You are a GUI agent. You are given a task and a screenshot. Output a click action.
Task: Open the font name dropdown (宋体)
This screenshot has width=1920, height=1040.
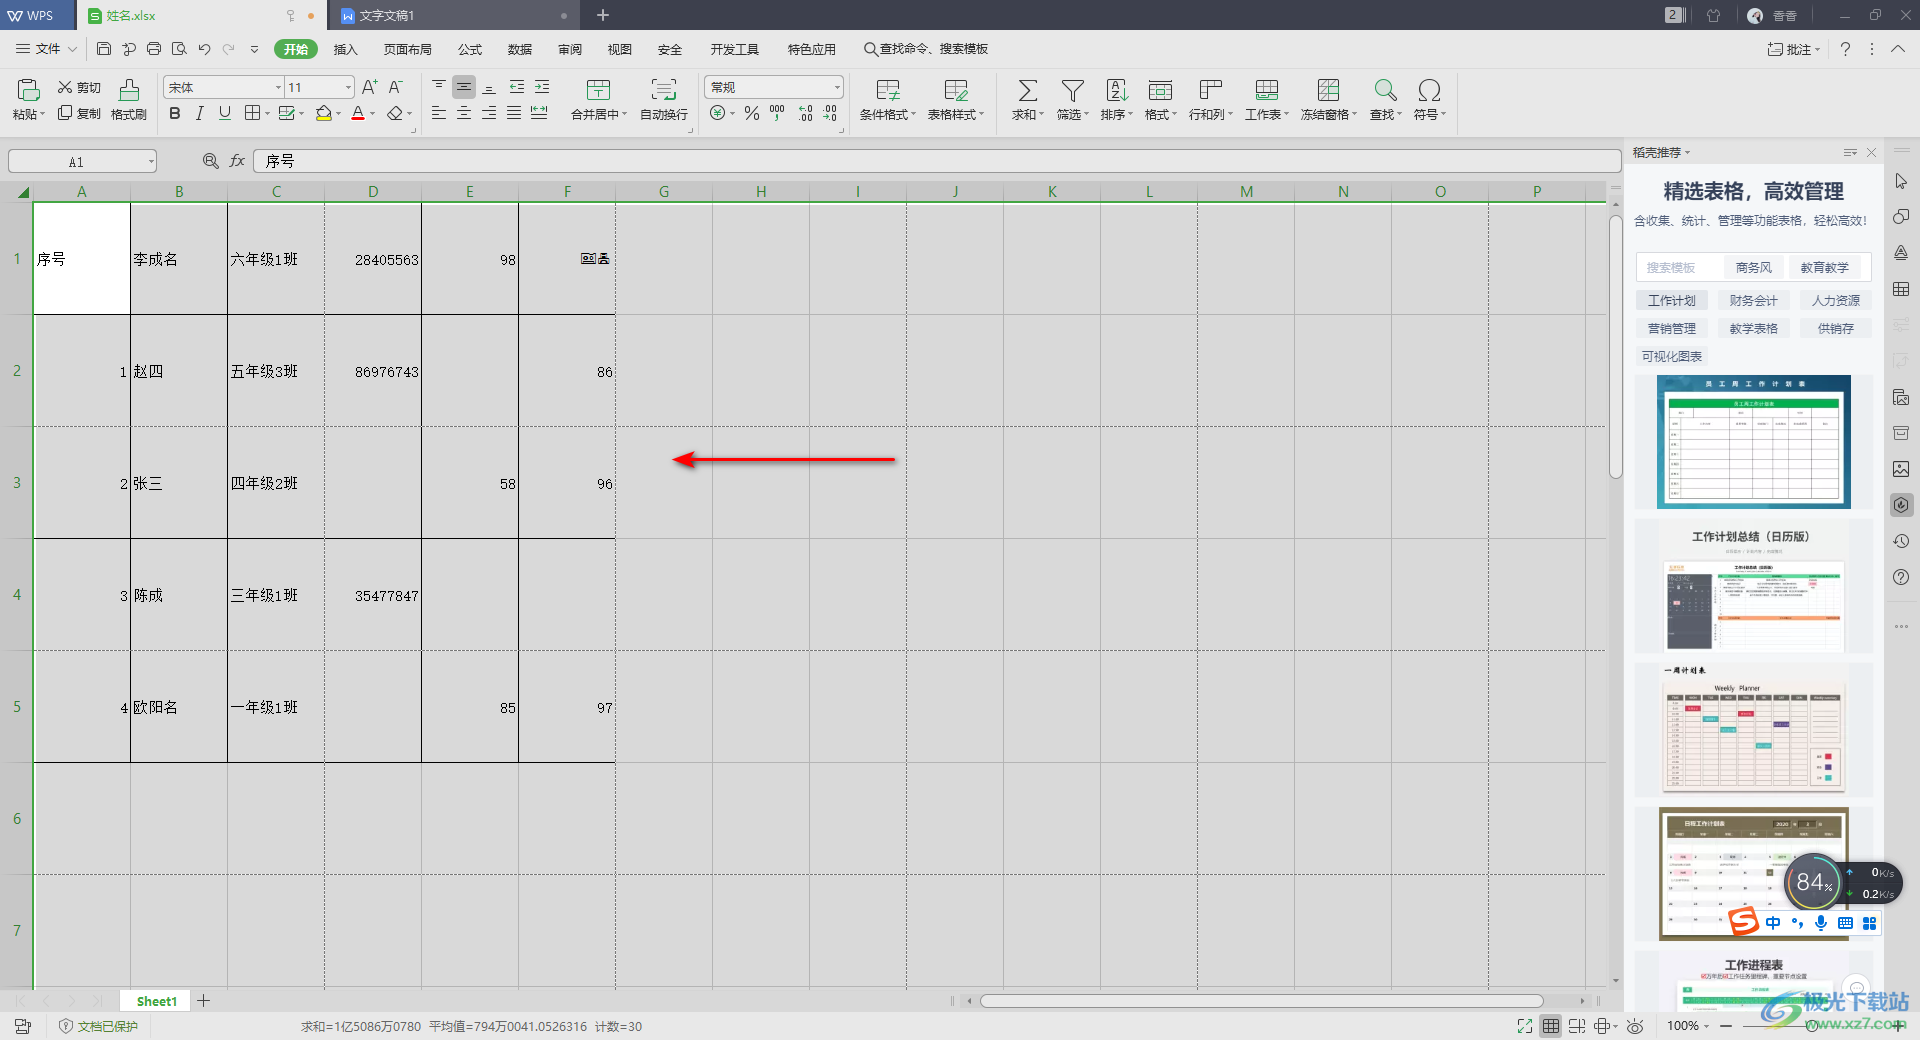point(278,88)
